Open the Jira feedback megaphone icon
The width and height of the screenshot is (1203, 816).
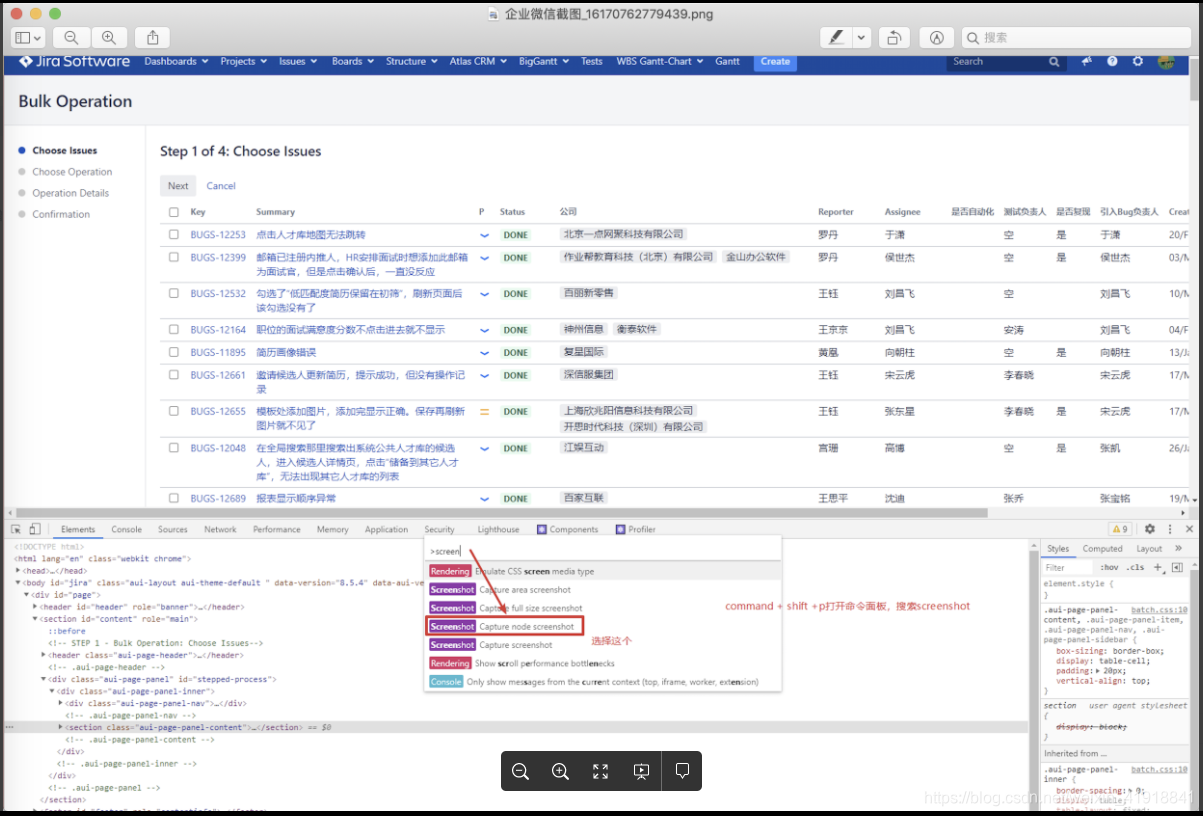pyautogui.click(x=1087, y=61)
